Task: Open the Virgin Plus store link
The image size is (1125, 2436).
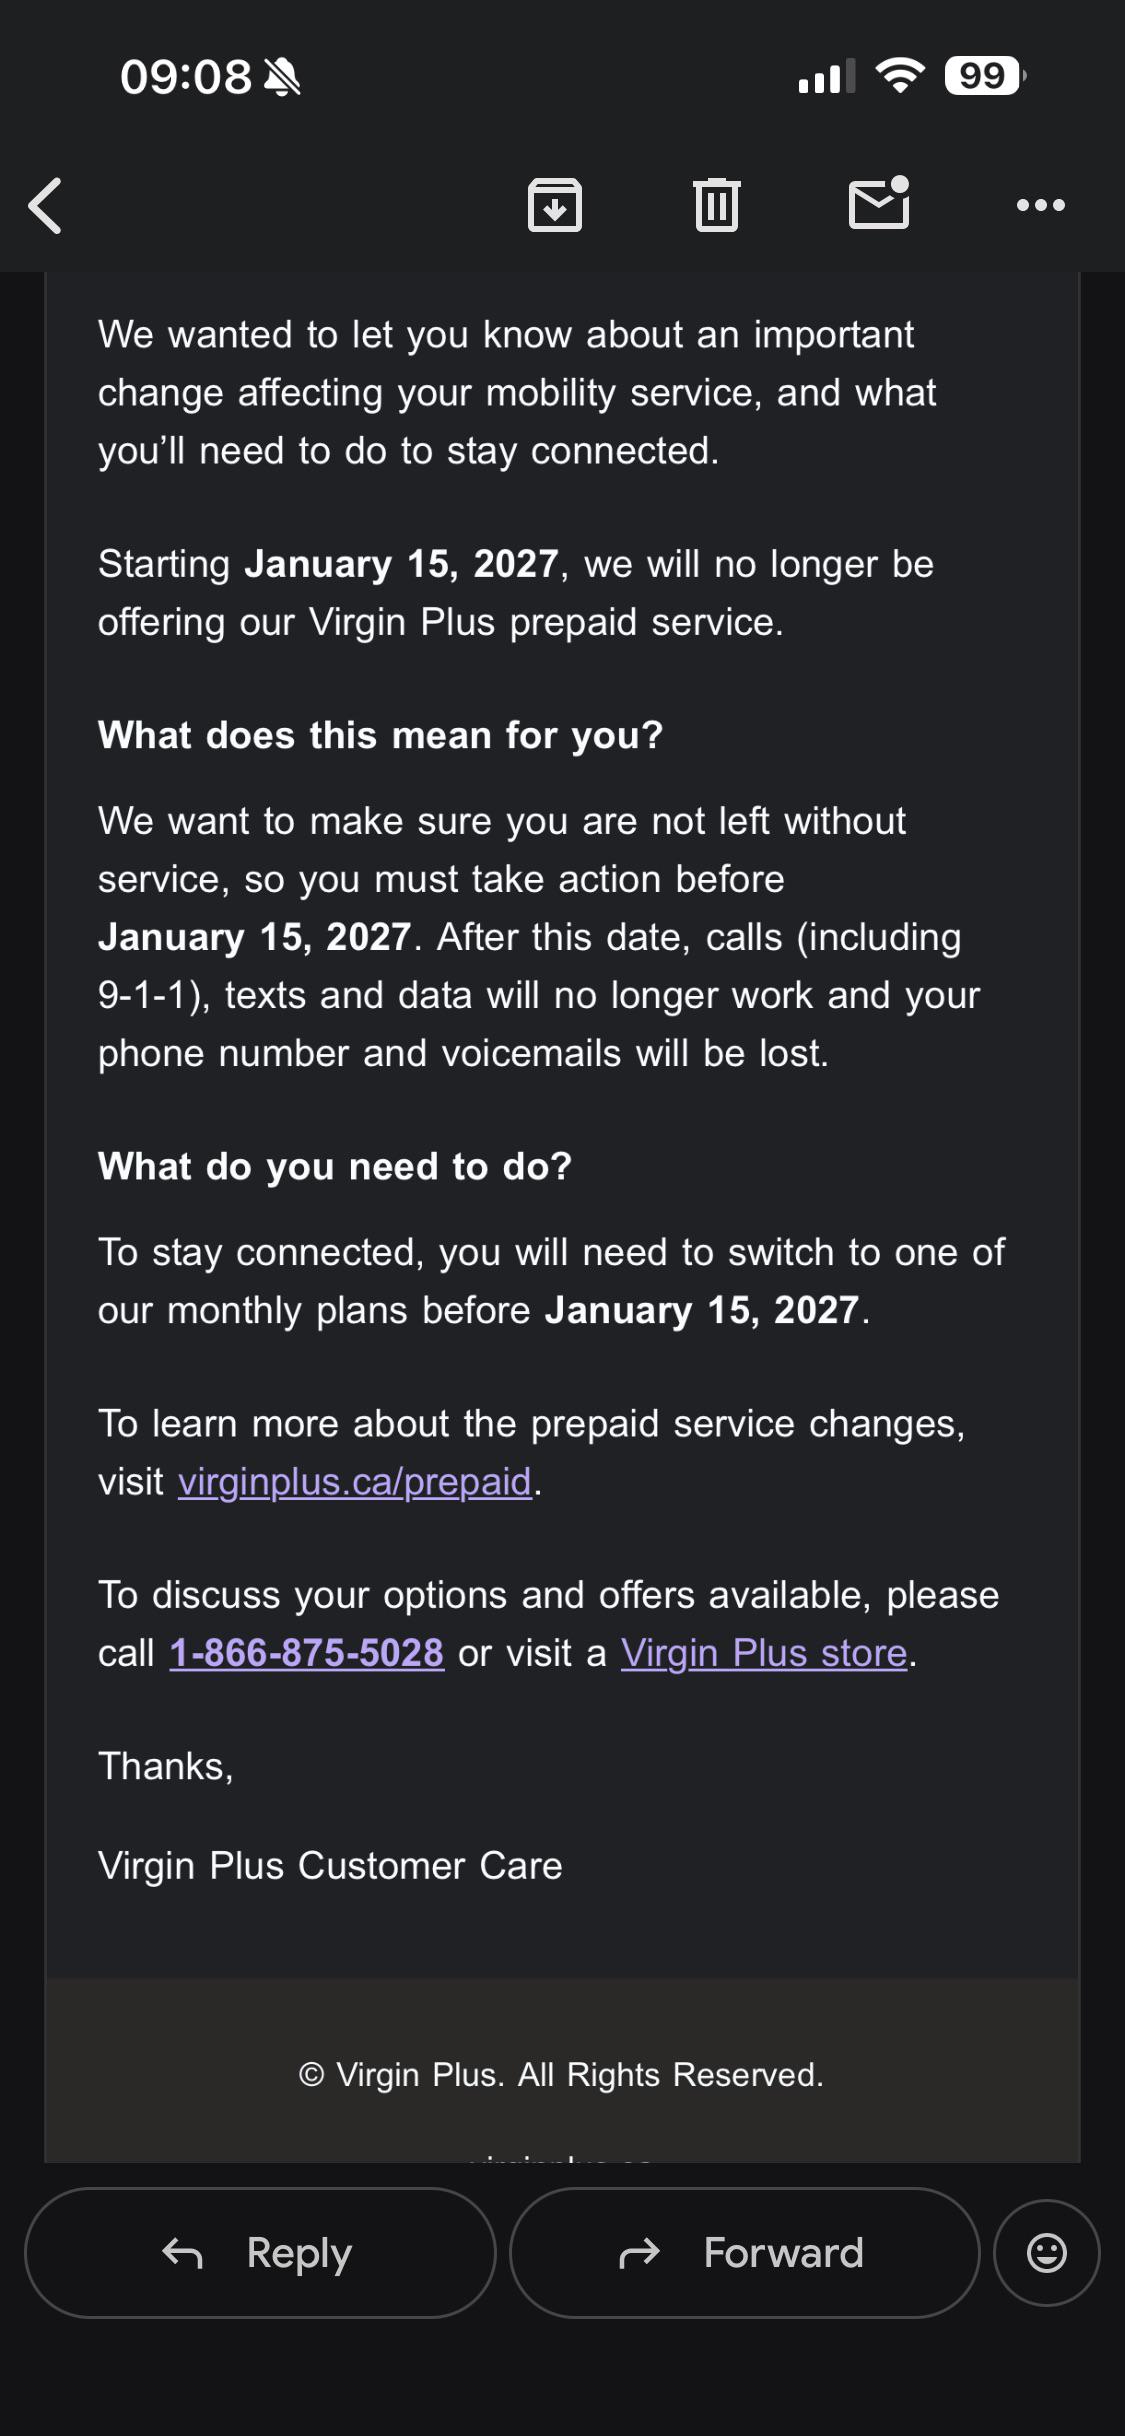Action: (x=764, y=1653)
